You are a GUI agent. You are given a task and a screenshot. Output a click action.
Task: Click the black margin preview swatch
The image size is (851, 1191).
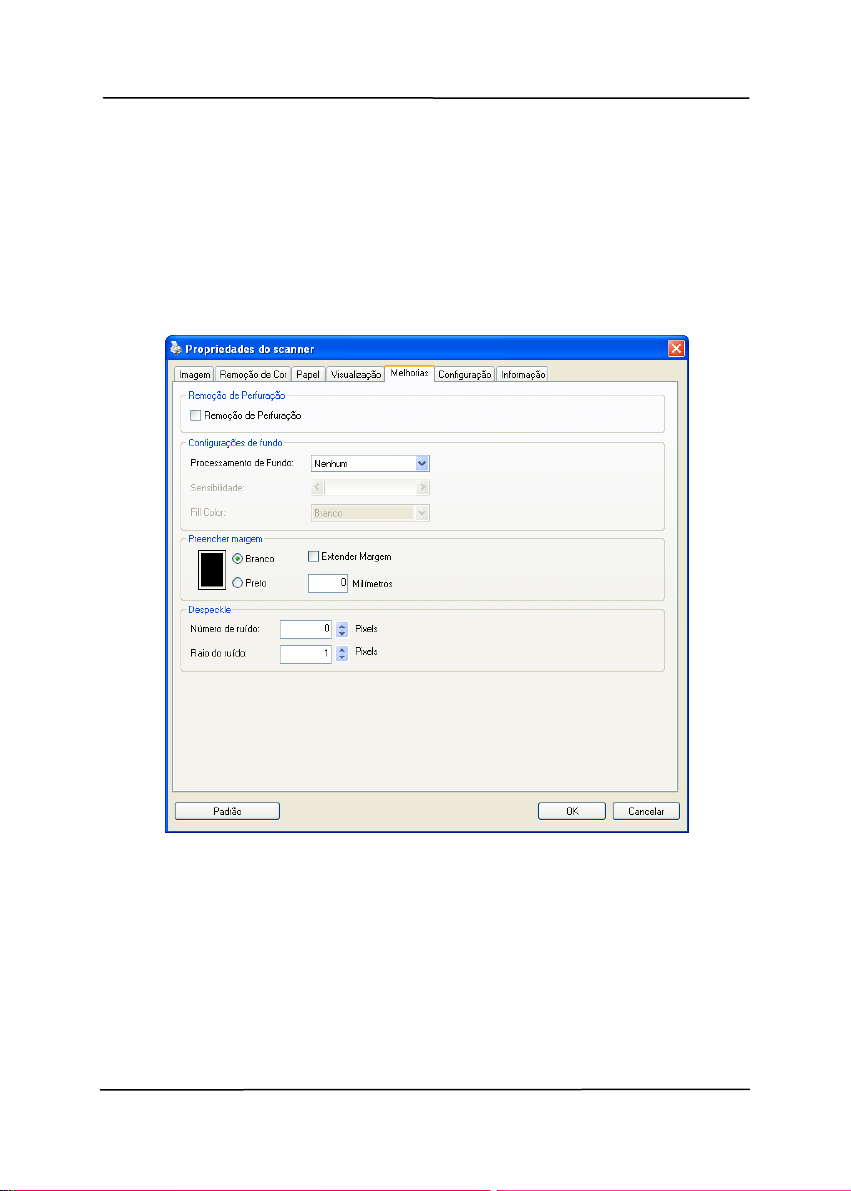point(212,570)
